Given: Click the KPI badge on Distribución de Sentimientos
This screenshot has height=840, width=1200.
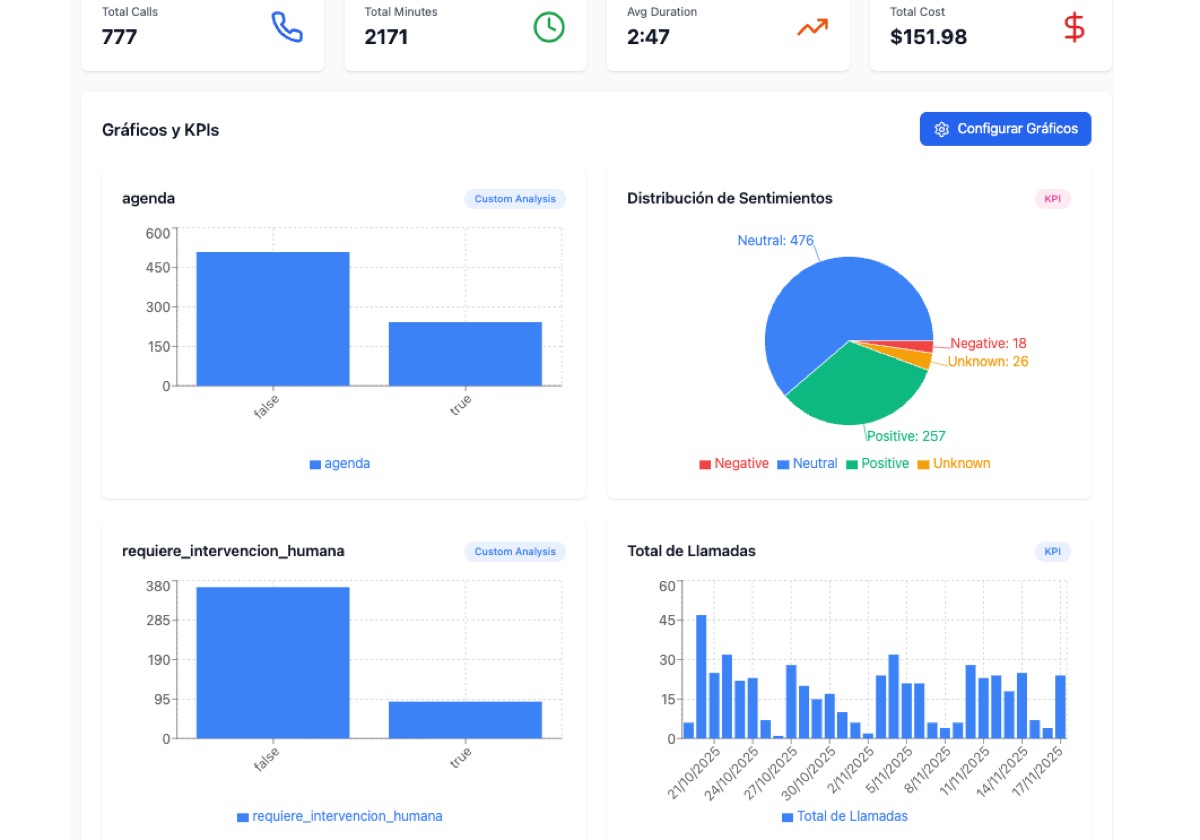Looking at the screenshot, I should (1052, 199).
